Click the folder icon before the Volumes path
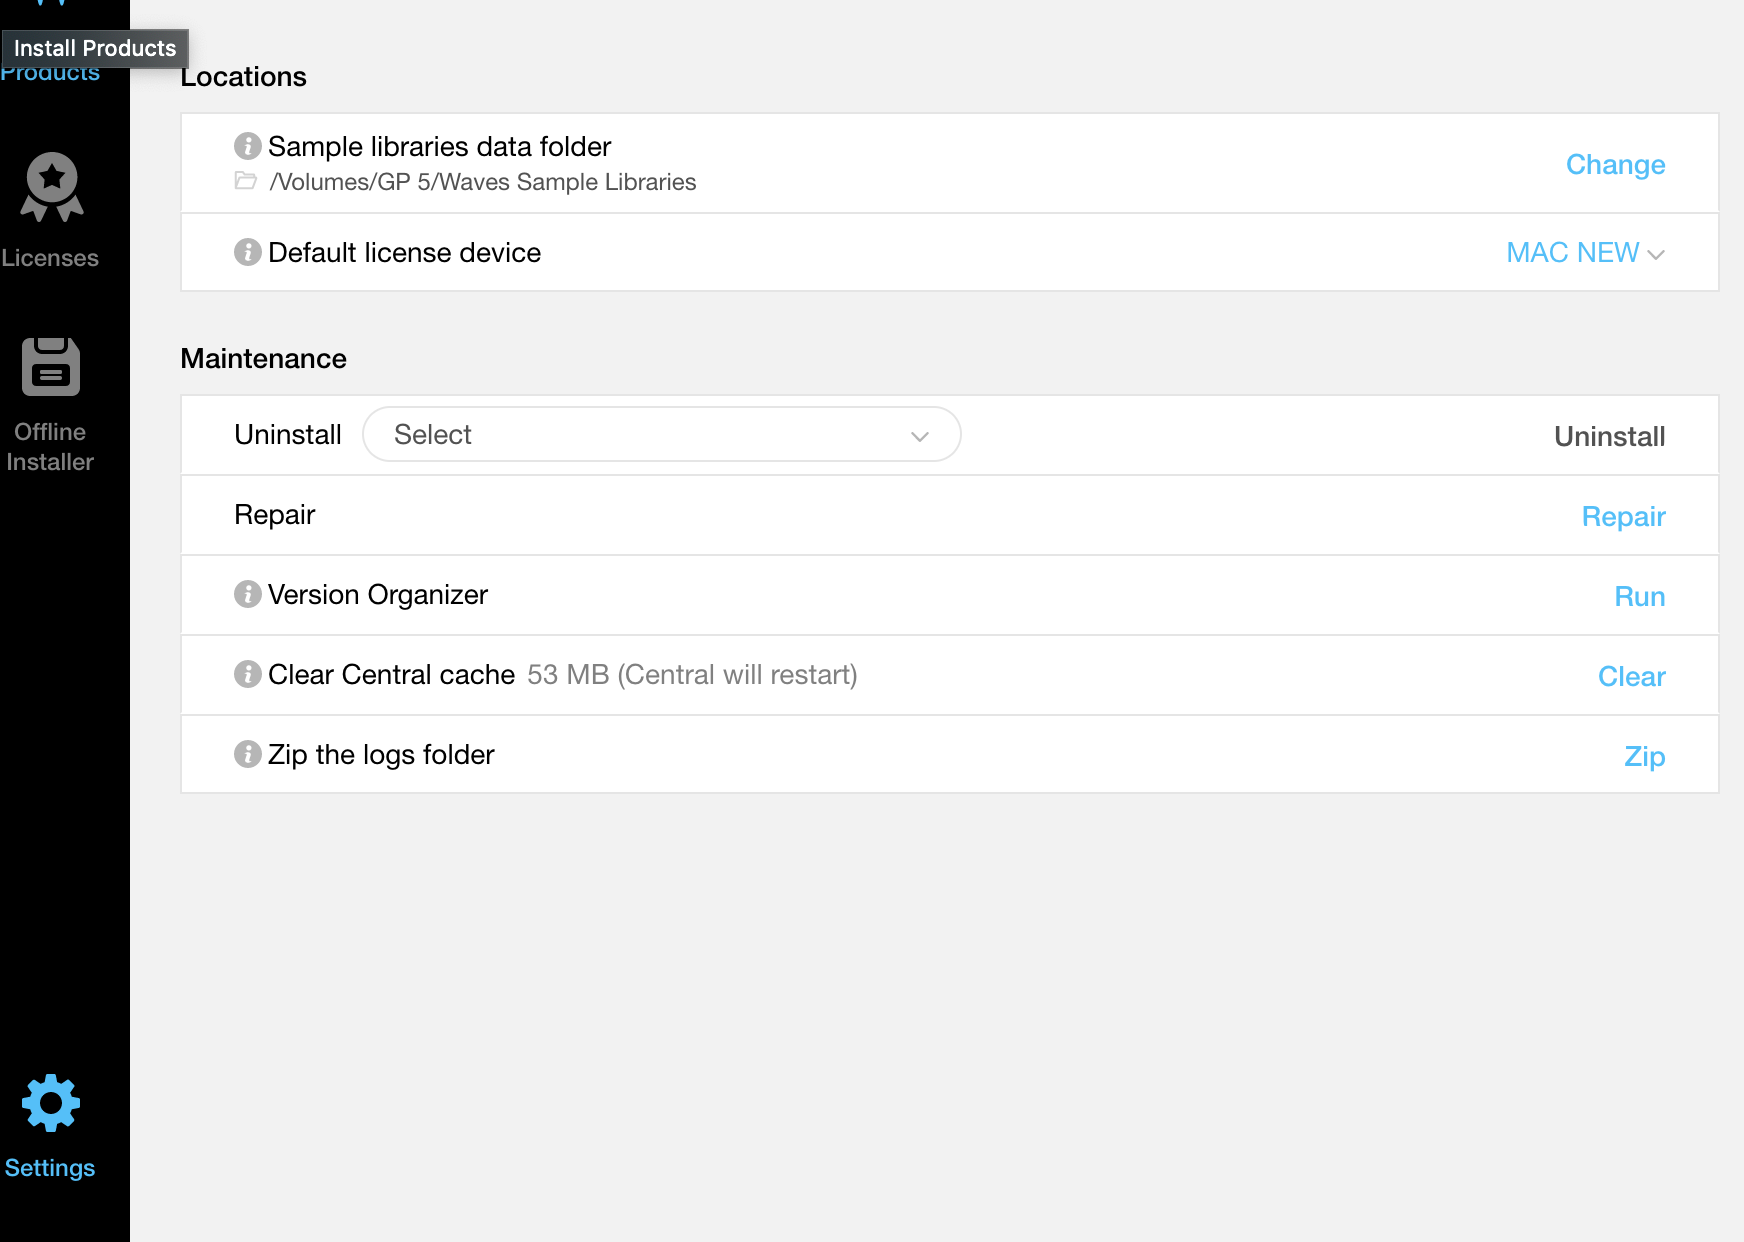1744x1242 pixels. click(245, 181)
